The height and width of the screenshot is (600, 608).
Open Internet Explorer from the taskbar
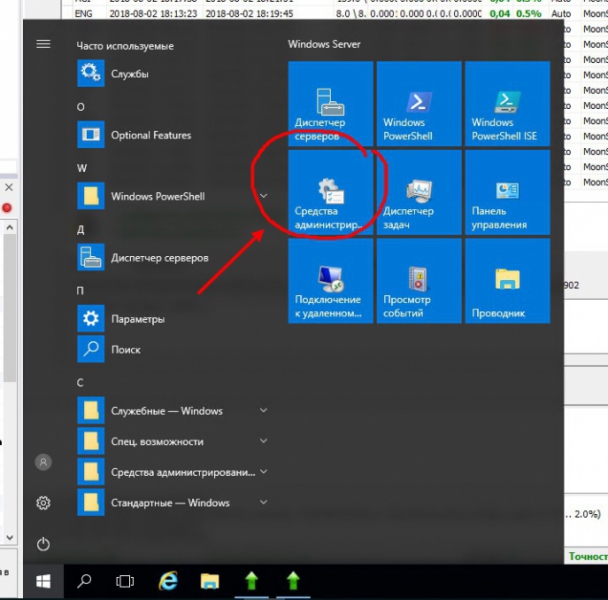pyautogui.click(x=167, y=580)
